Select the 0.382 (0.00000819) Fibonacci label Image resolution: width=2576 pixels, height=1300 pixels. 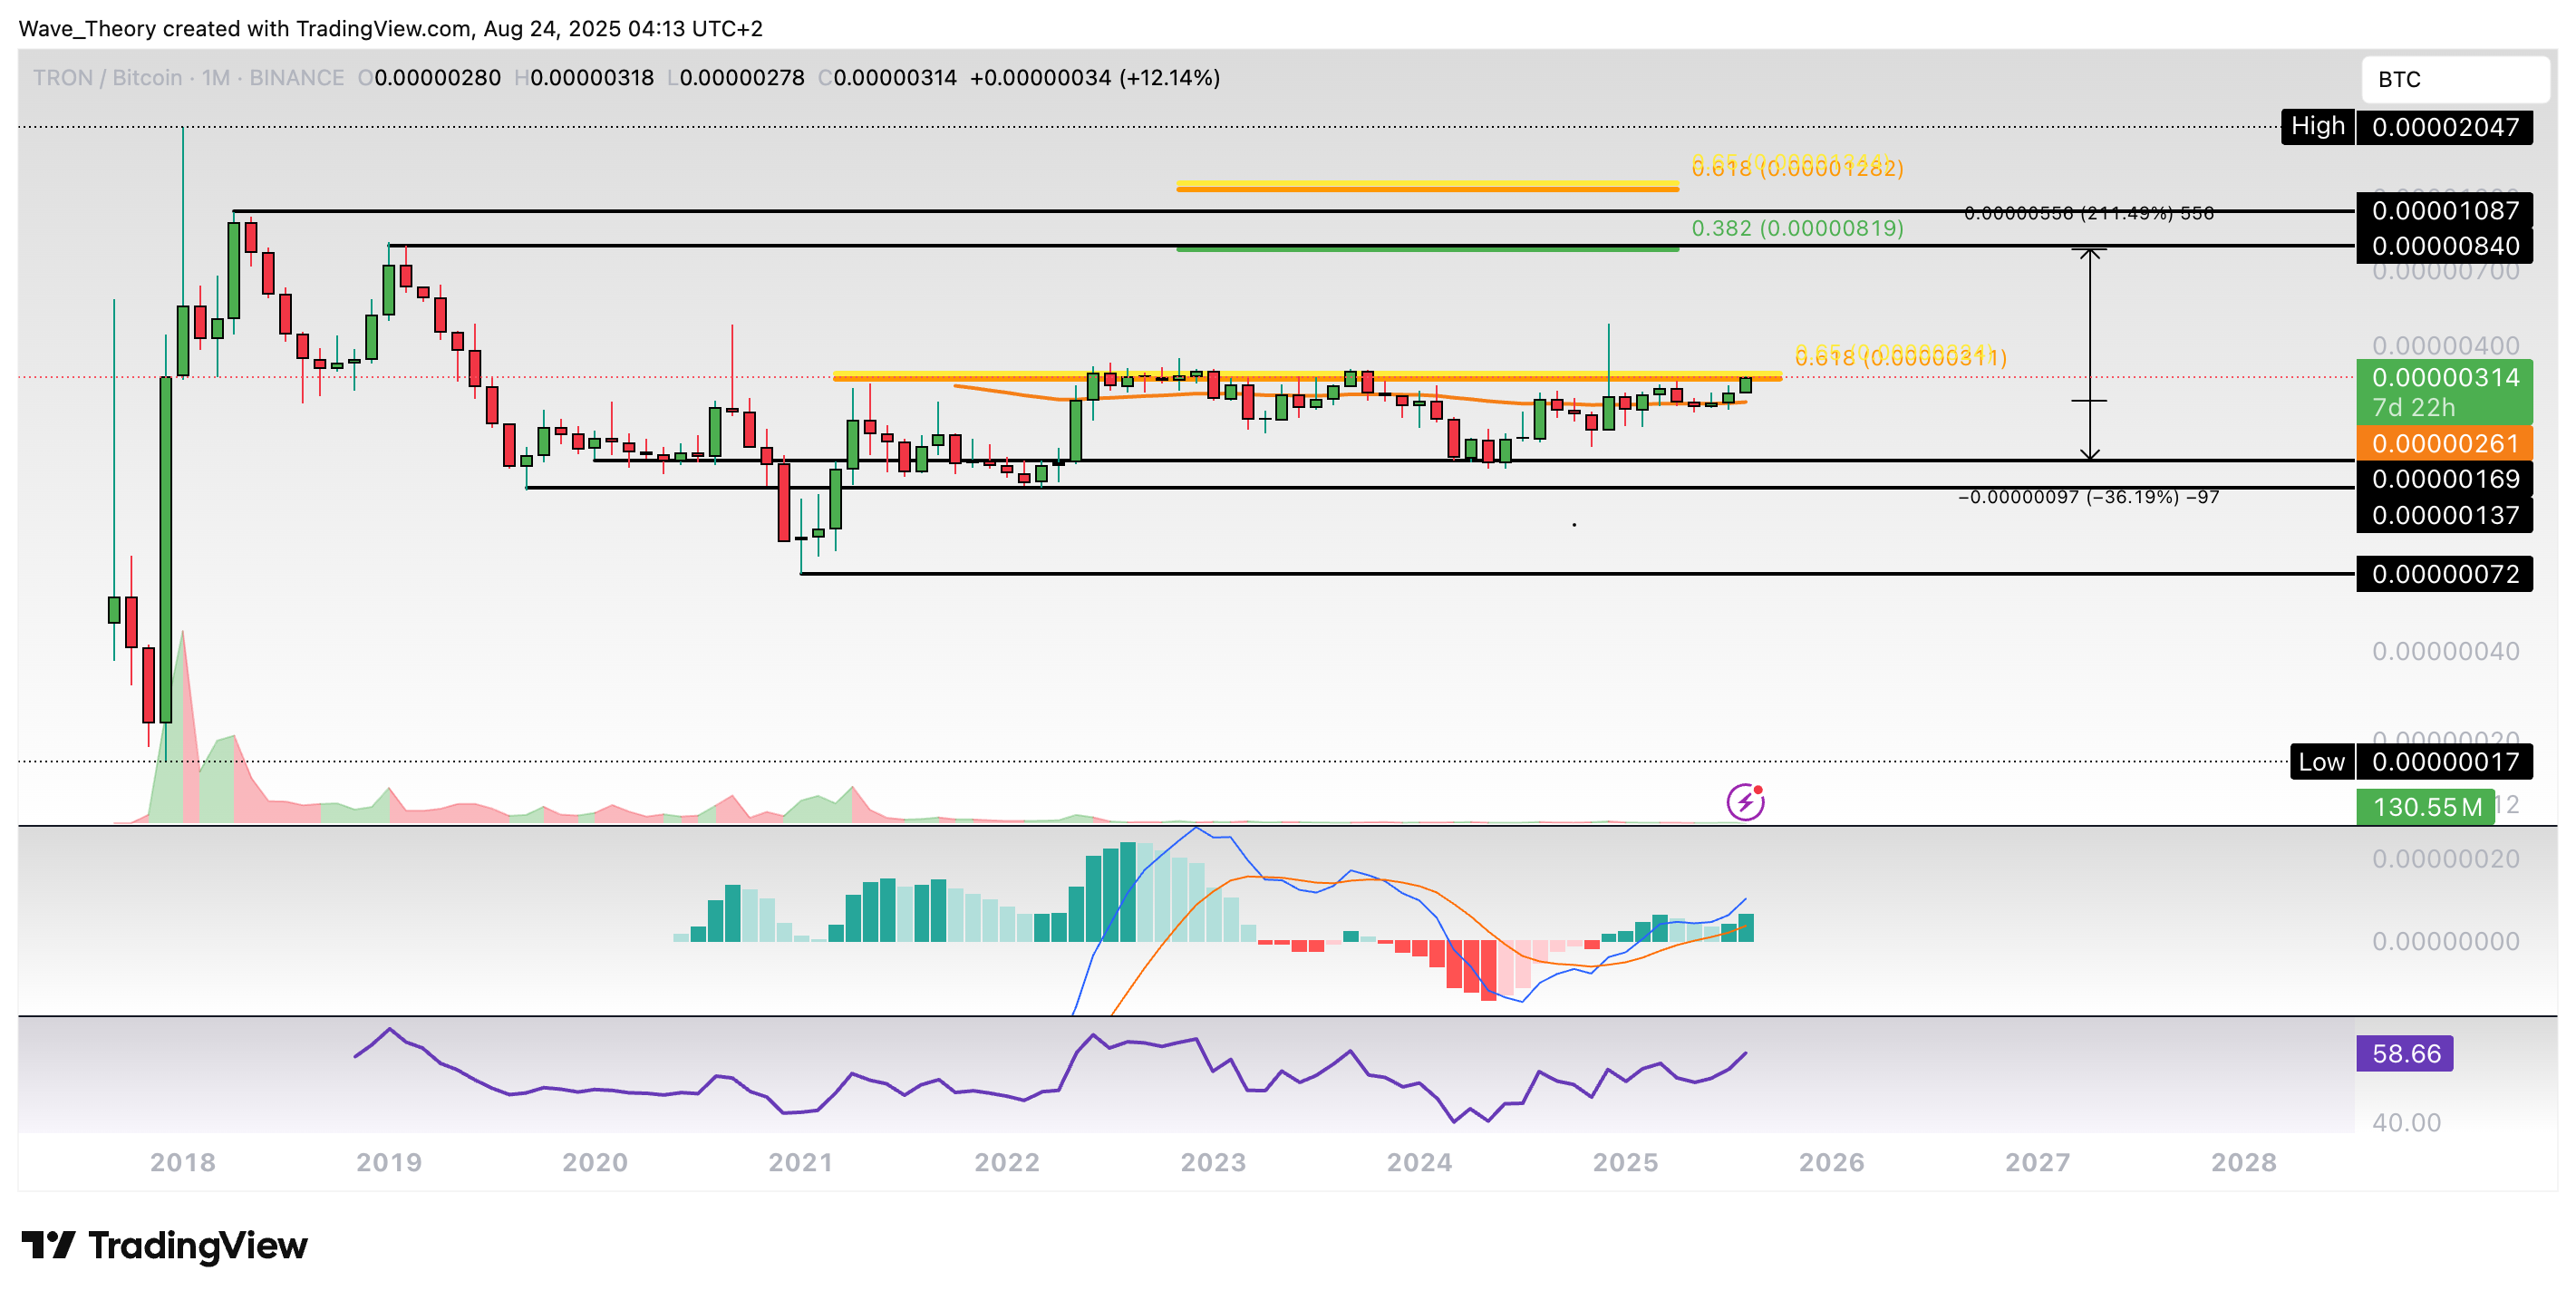click(x=1796, y=228)
